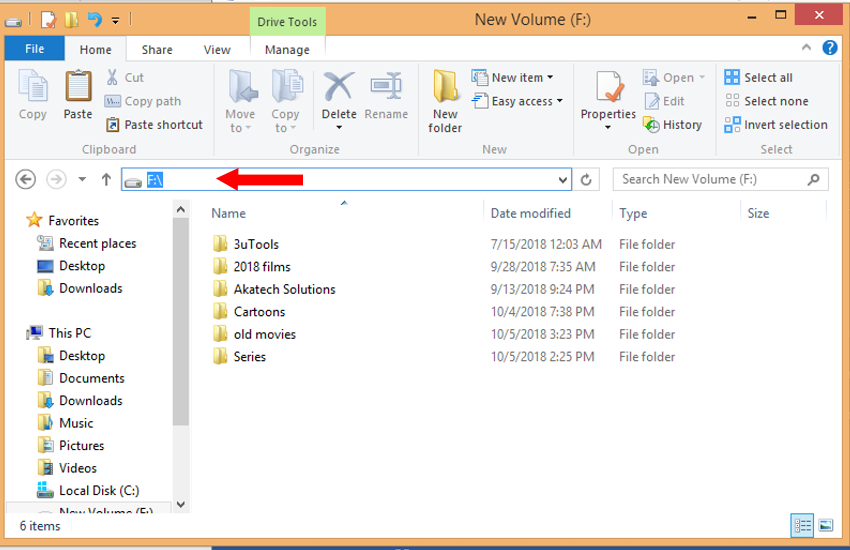Viewport: 850px width, 550px height.
Task: Open the Customize Quick Access Toolbar dropdown
Action: coord(115,21)
